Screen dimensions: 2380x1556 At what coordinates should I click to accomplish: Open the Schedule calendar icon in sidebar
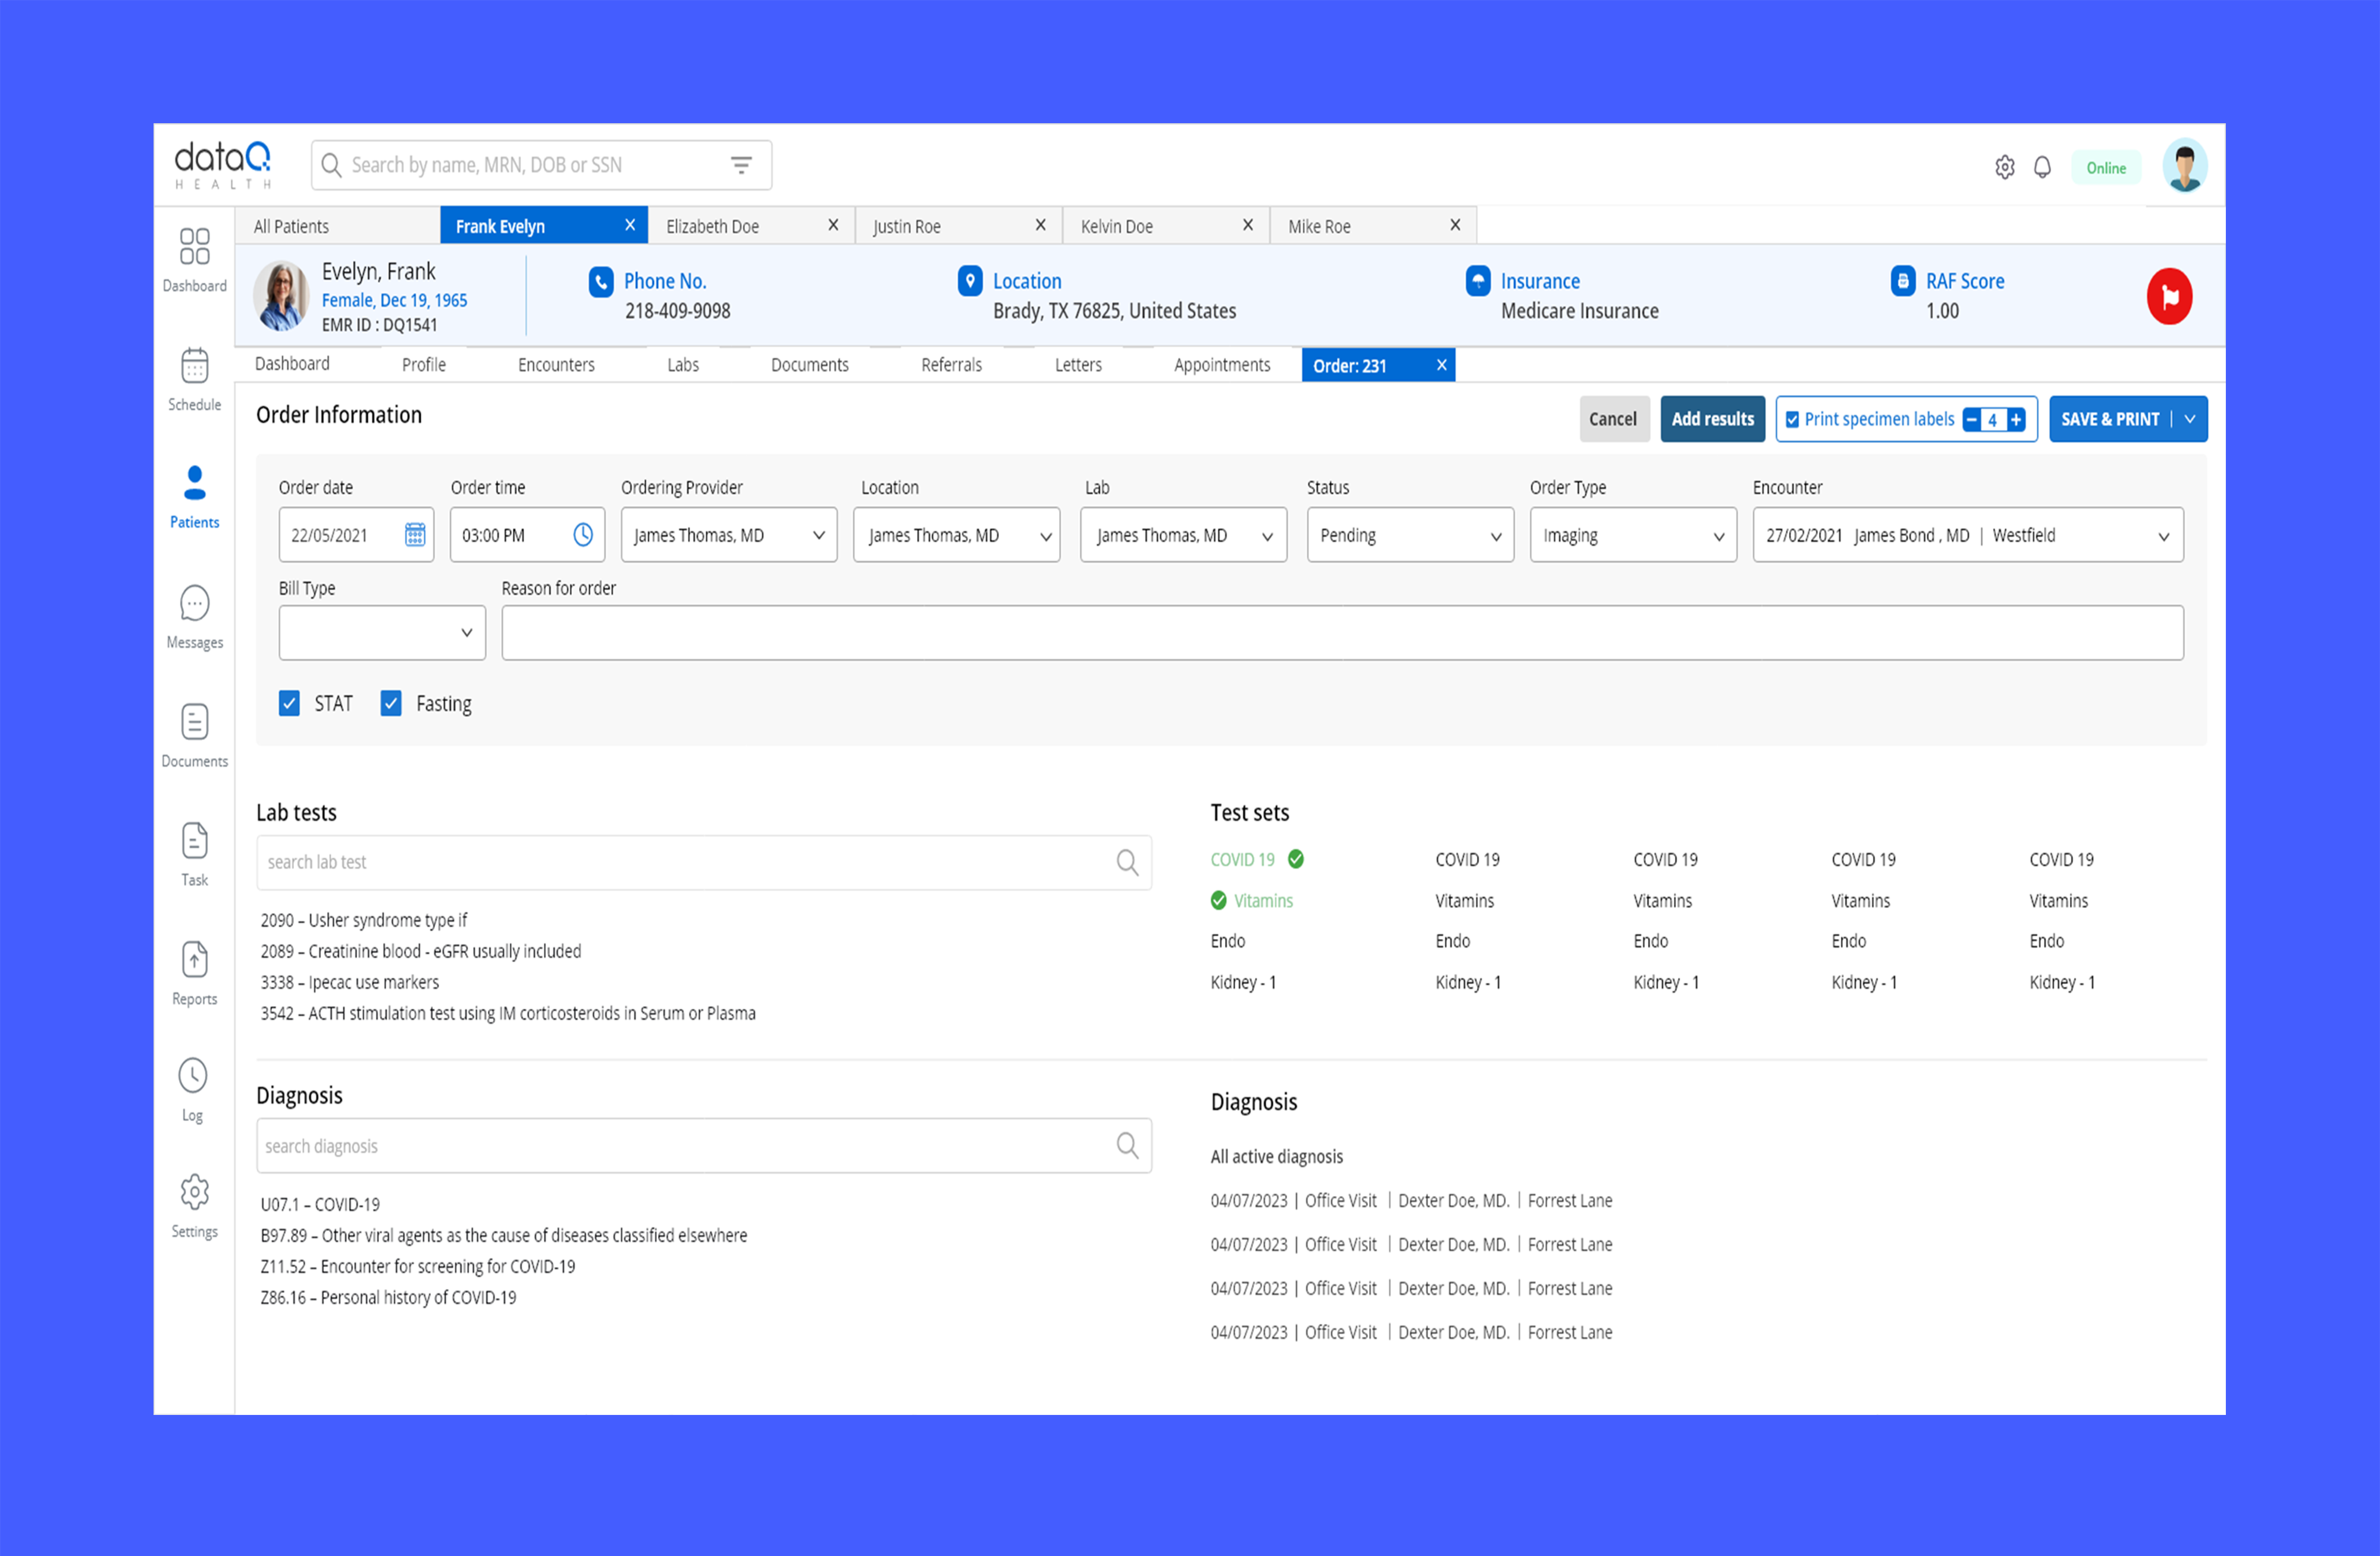pos(194,367)
